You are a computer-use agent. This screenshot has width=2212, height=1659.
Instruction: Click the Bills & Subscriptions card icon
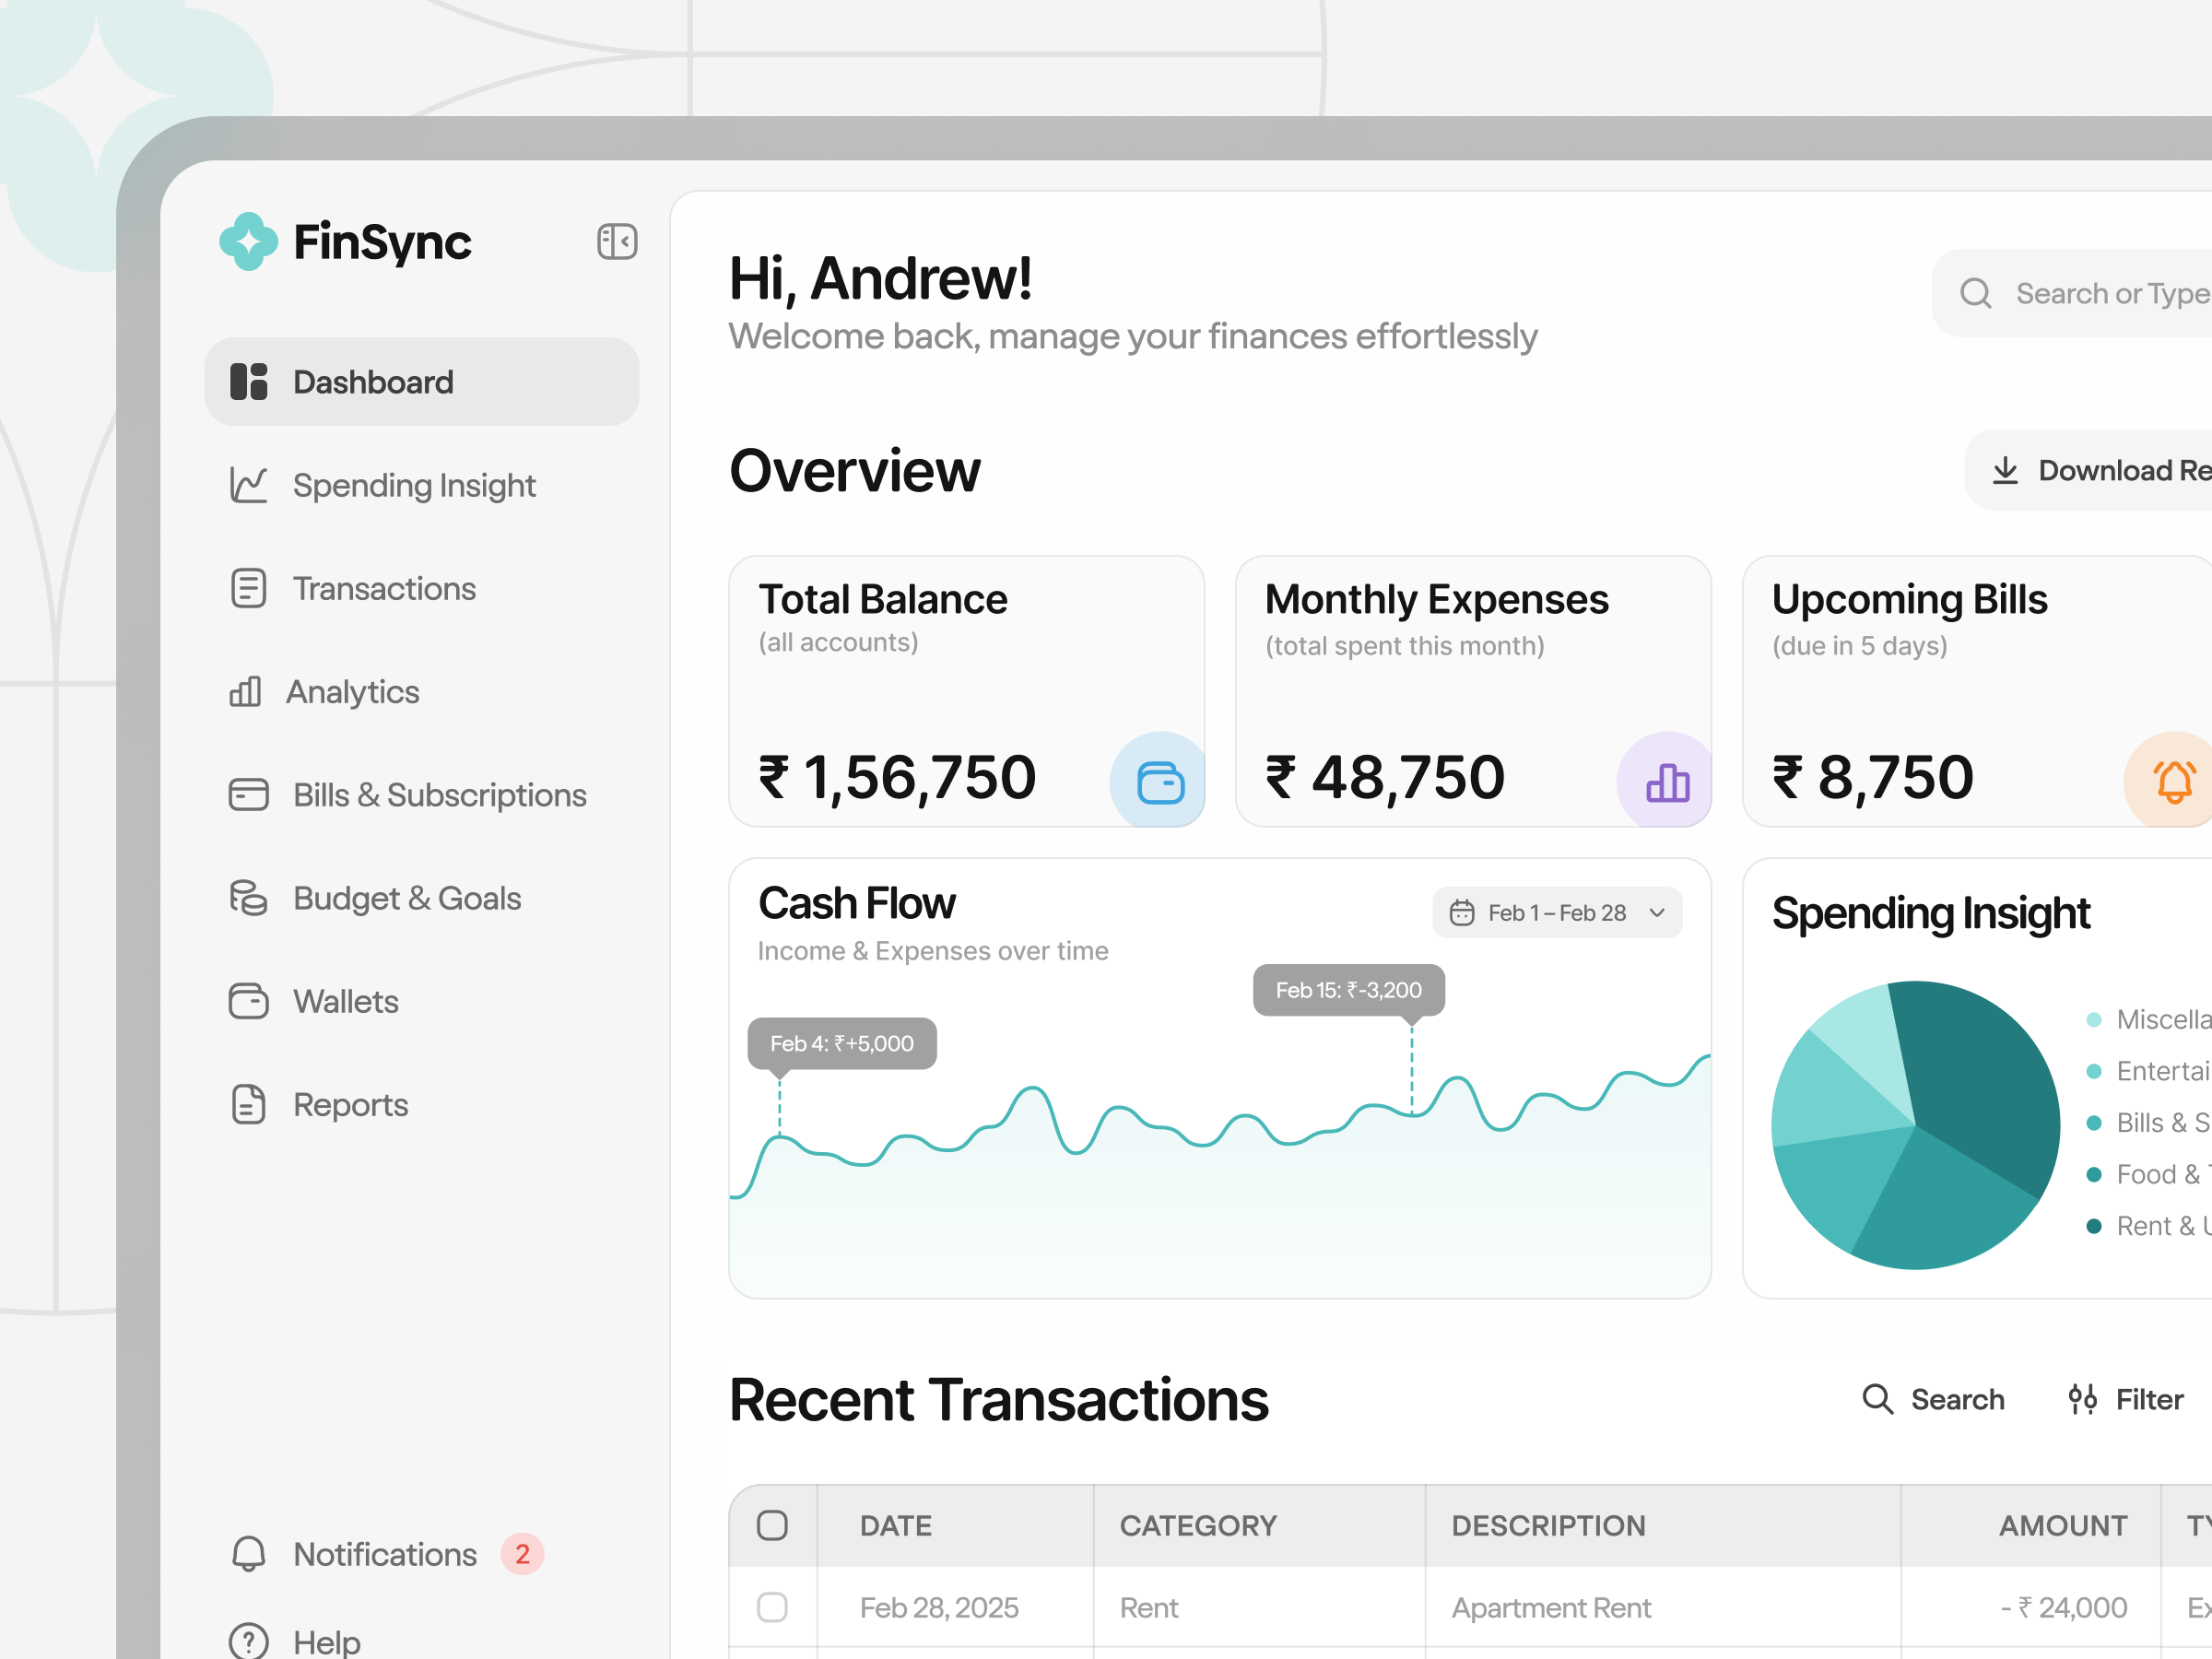pyautogui.click(x=249, y=795)
